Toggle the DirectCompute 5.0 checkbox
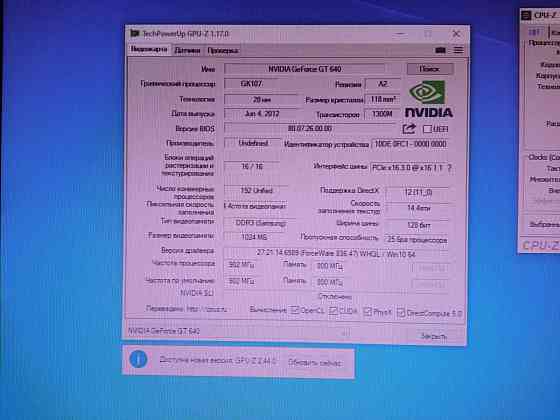Viewport: 560px width, 420px height. (401, 313)
